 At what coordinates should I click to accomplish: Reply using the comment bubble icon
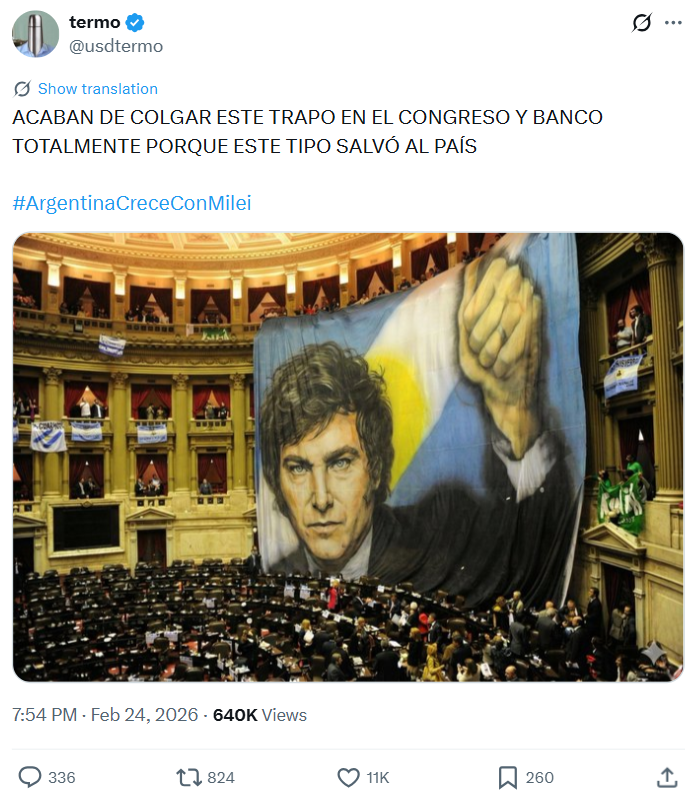30,777
